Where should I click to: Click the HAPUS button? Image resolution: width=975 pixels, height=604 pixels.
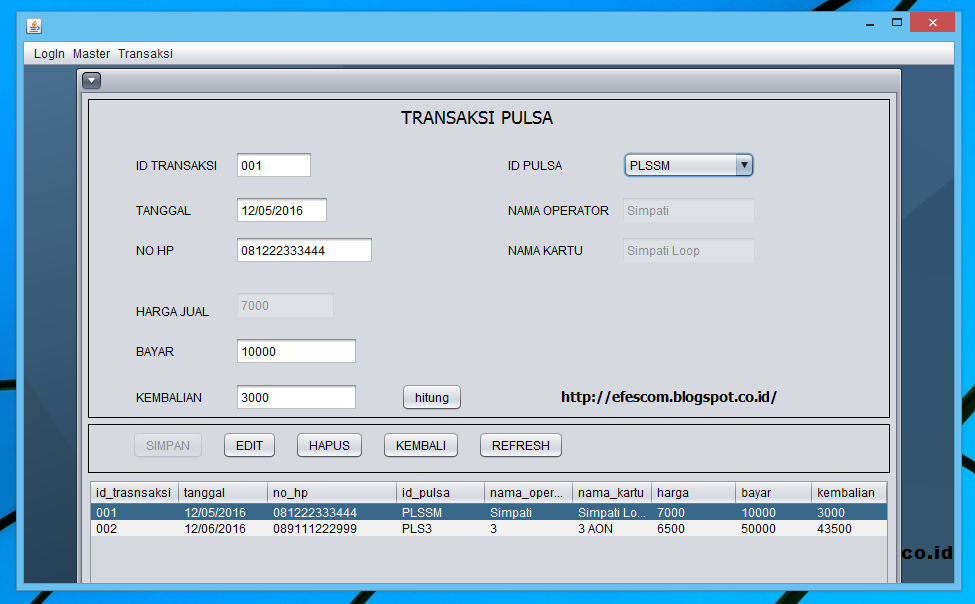tap(329, 445)
